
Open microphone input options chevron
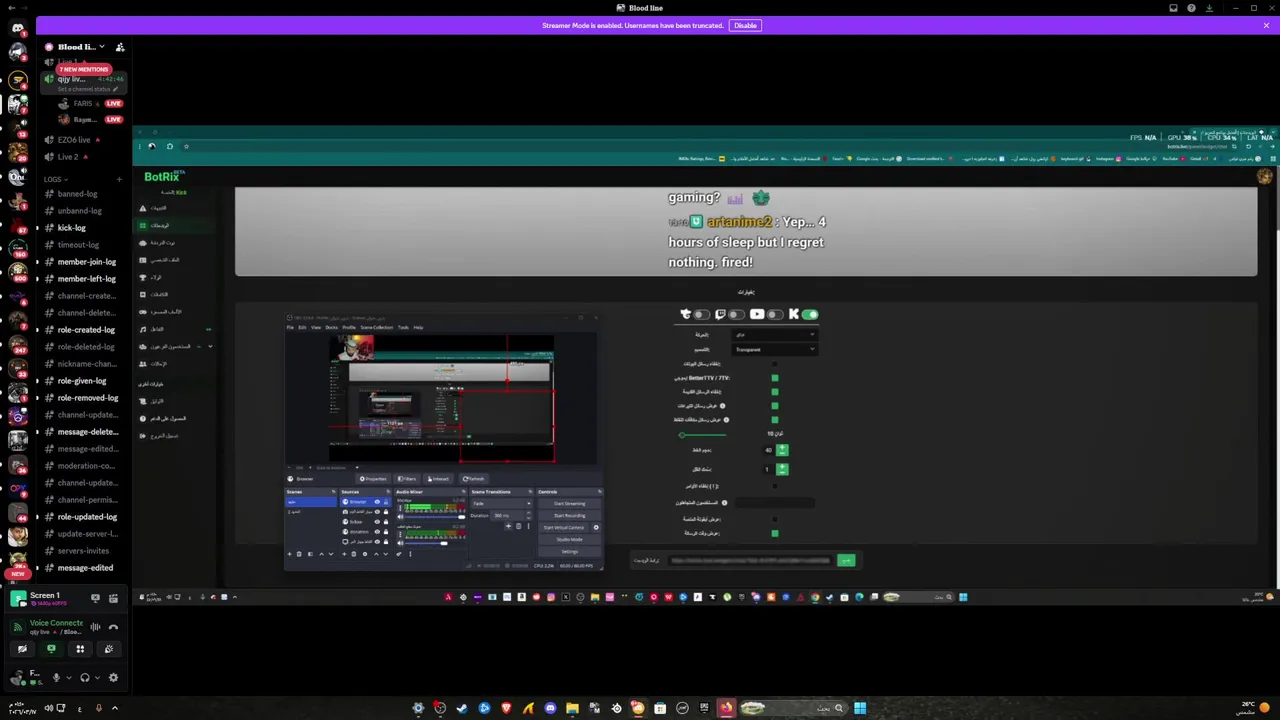68,678
